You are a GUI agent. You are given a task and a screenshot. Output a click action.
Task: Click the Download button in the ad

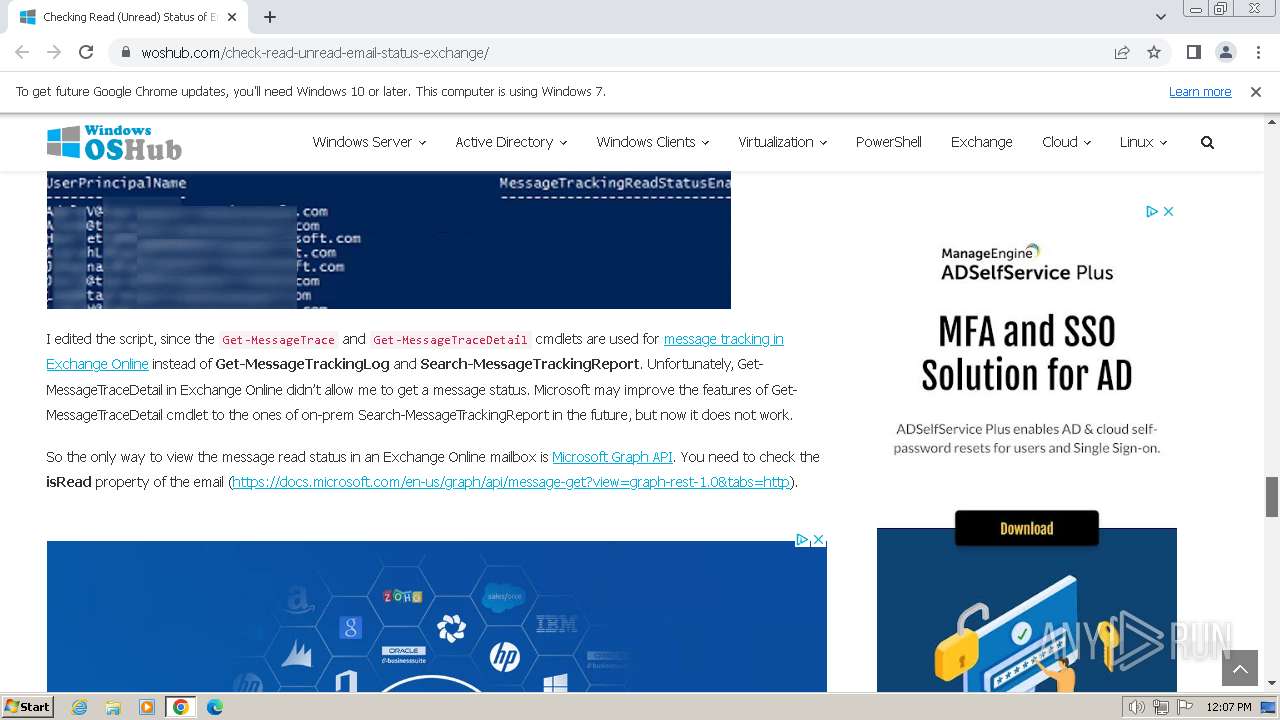point(1027,528)
